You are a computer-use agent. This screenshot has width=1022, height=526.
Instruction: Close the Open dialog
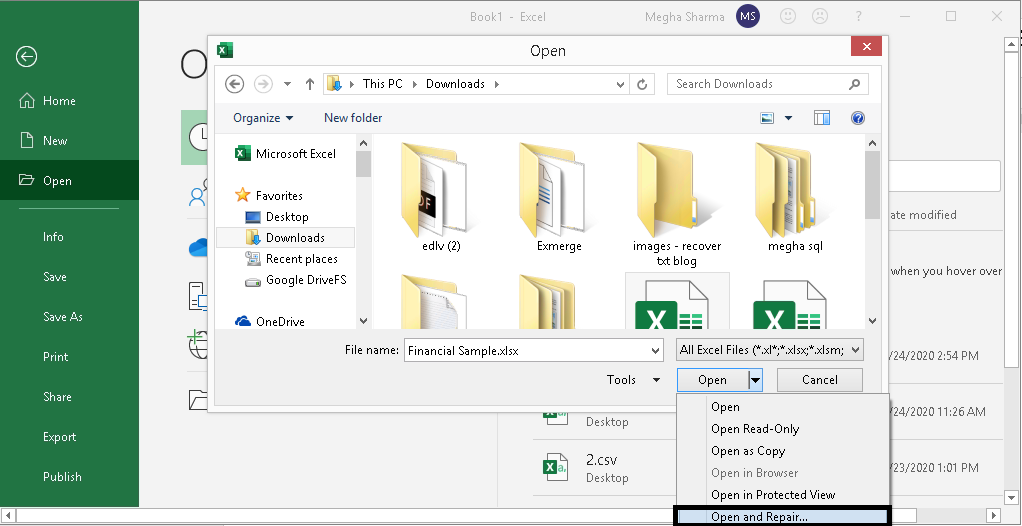click(x=866, y=46)
